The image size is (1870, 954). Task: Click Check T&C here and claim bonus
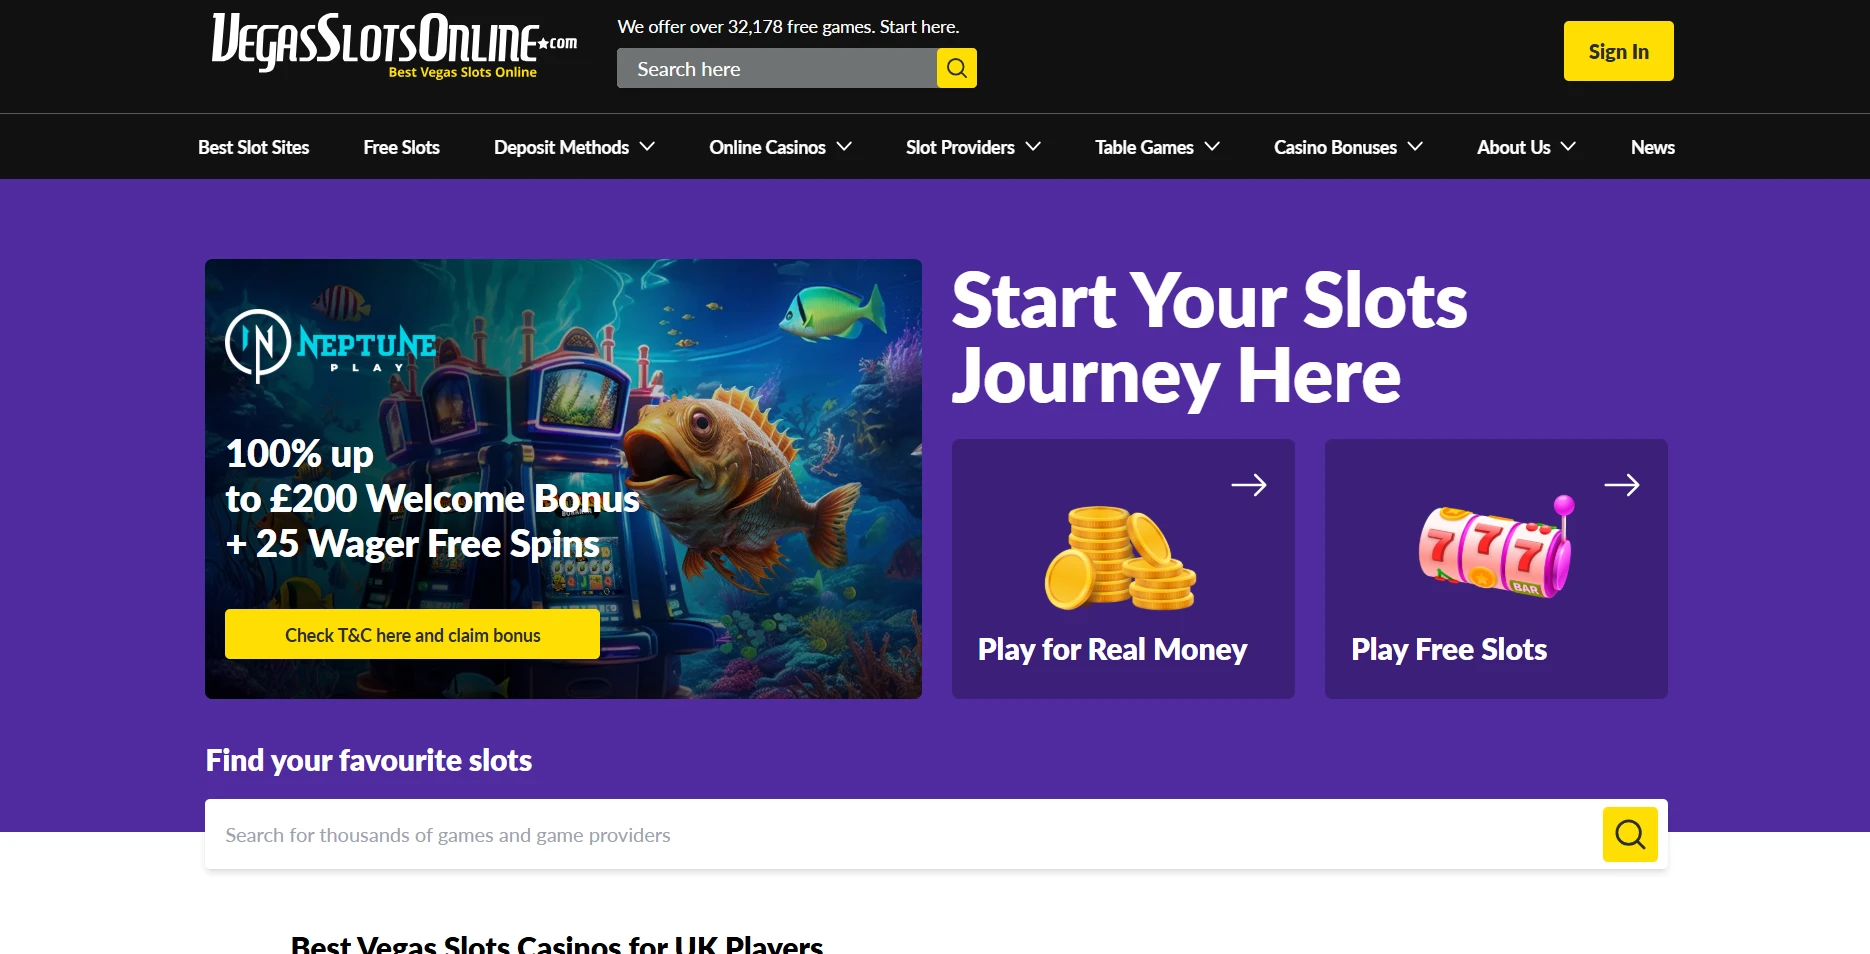(x=412, y=634)
